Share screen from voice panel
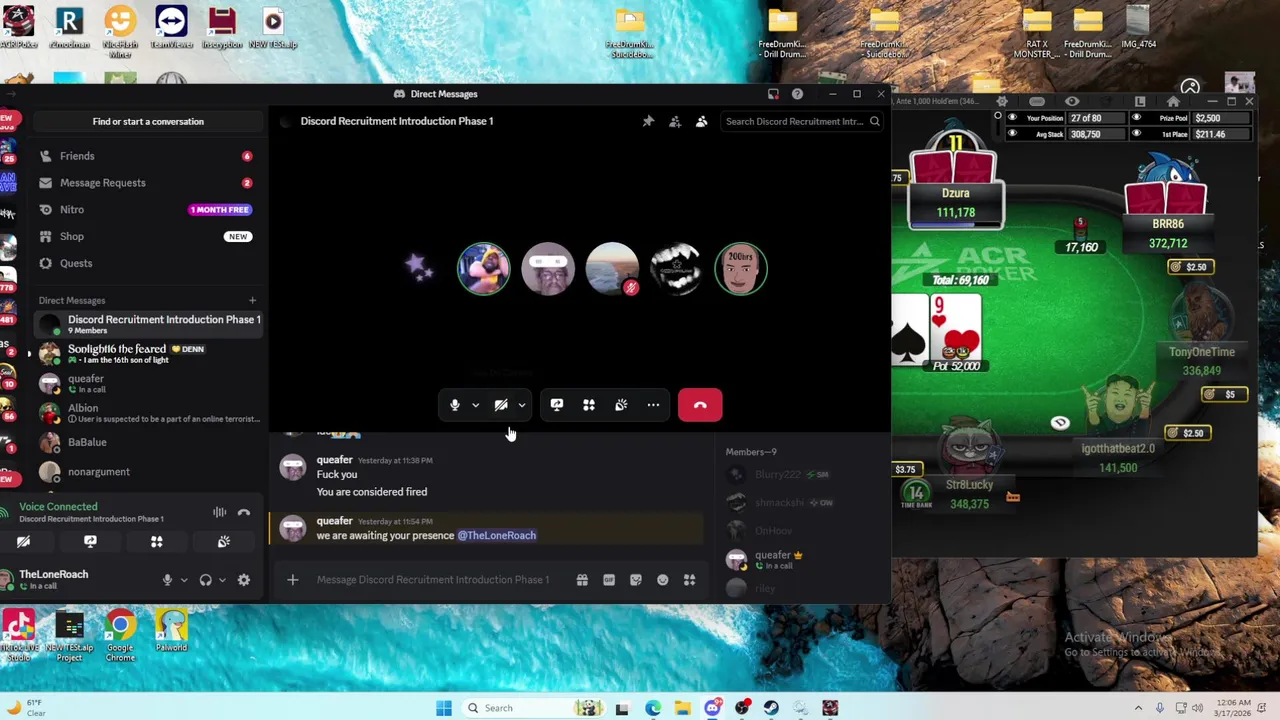The image size is (1280, 720). [x=90, y=542]
